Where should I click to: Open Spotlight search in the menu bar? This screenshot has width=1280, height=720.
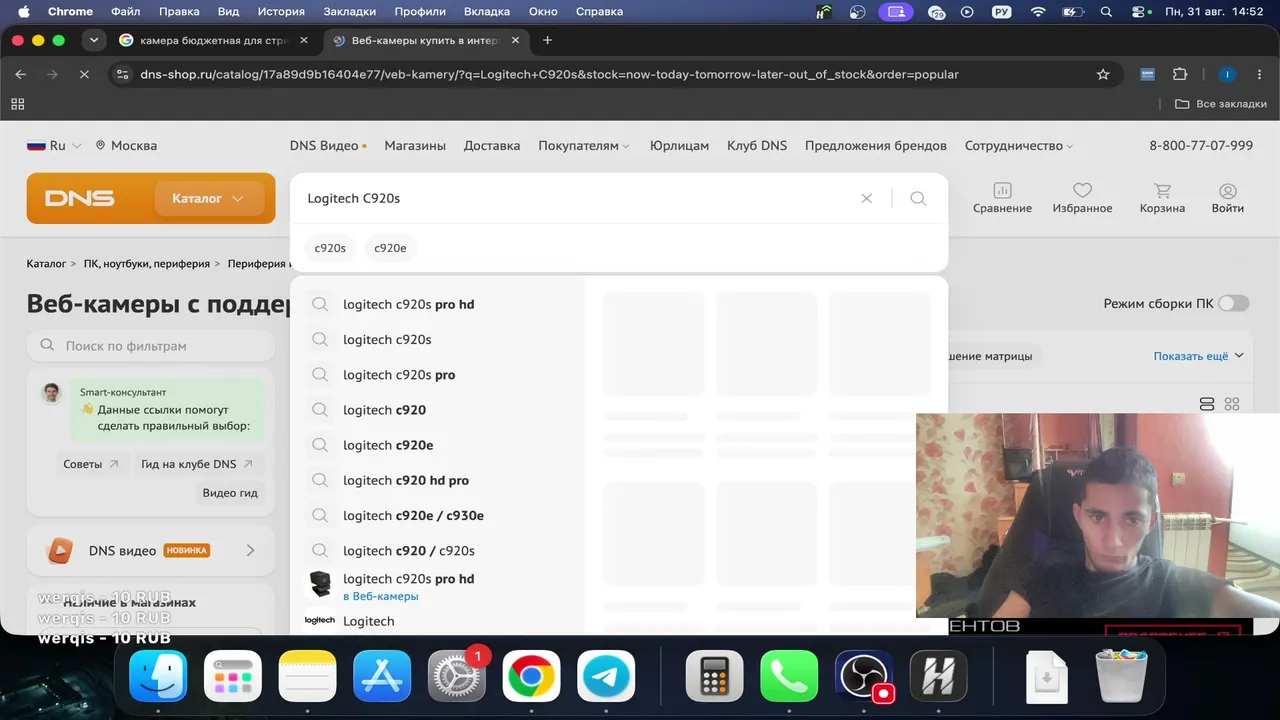(1106, 12)
